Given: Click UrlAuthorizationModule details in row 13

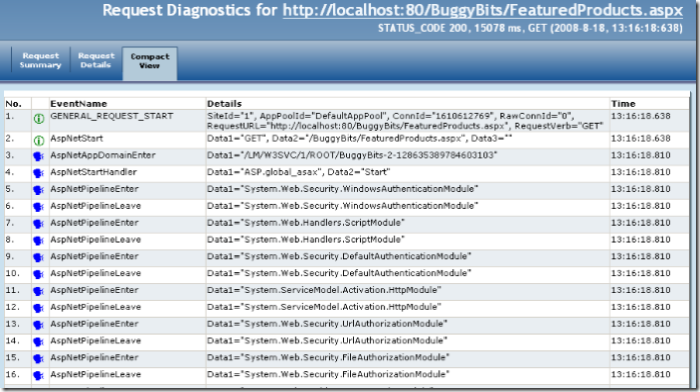Looking at the screenshot, I should coord(327,324).
